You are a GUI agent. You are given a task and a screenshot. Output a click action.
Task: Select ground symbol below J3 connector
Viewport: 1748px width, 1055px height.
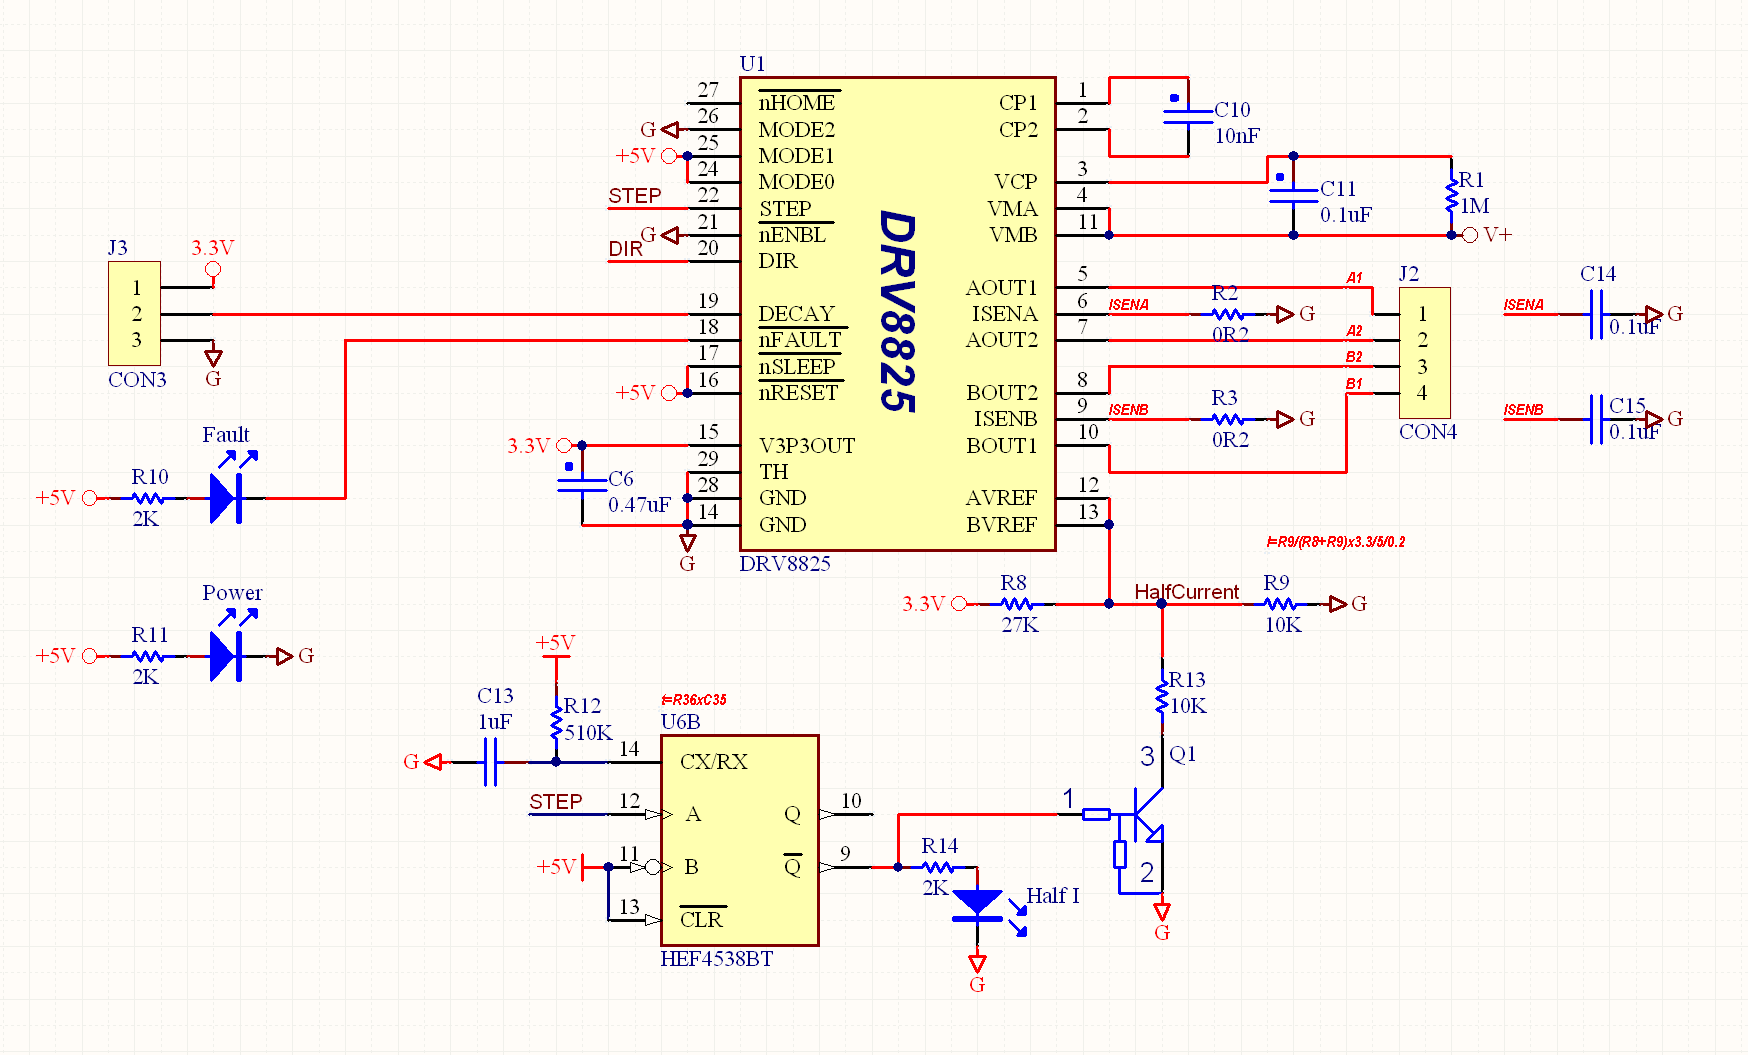tap(213, 357)
